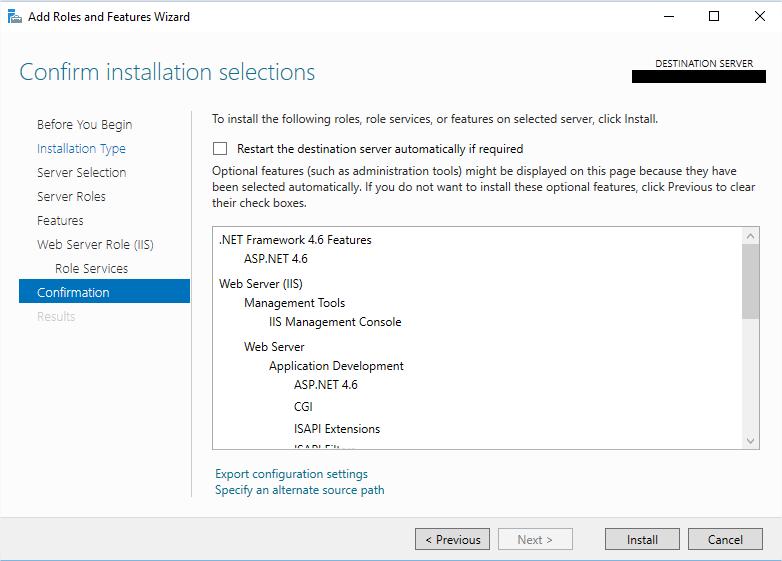Click the Install button
Image resolution: width=782 pixels, height=561 pixels.
(642, 539)
